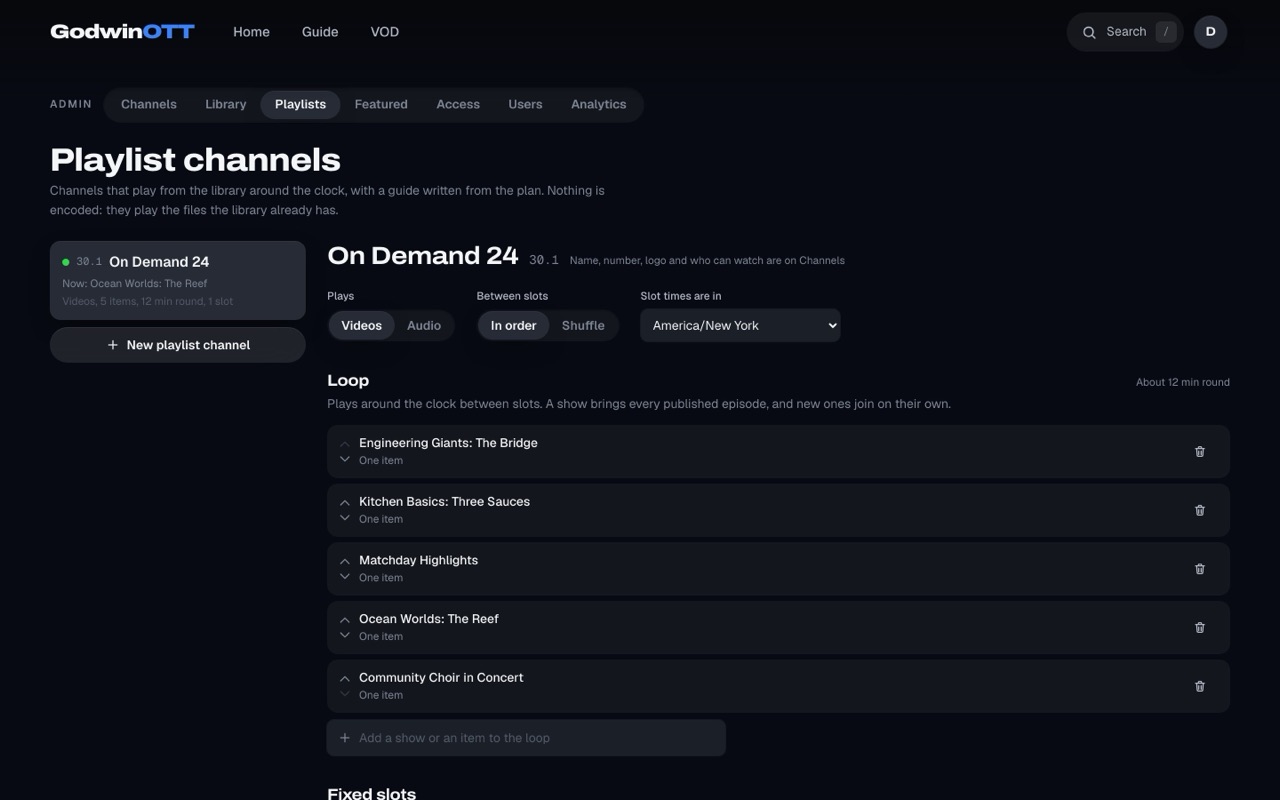Click the GodwinOTT logo
This screenshot has width=1280, height=800.
(122, 32)
